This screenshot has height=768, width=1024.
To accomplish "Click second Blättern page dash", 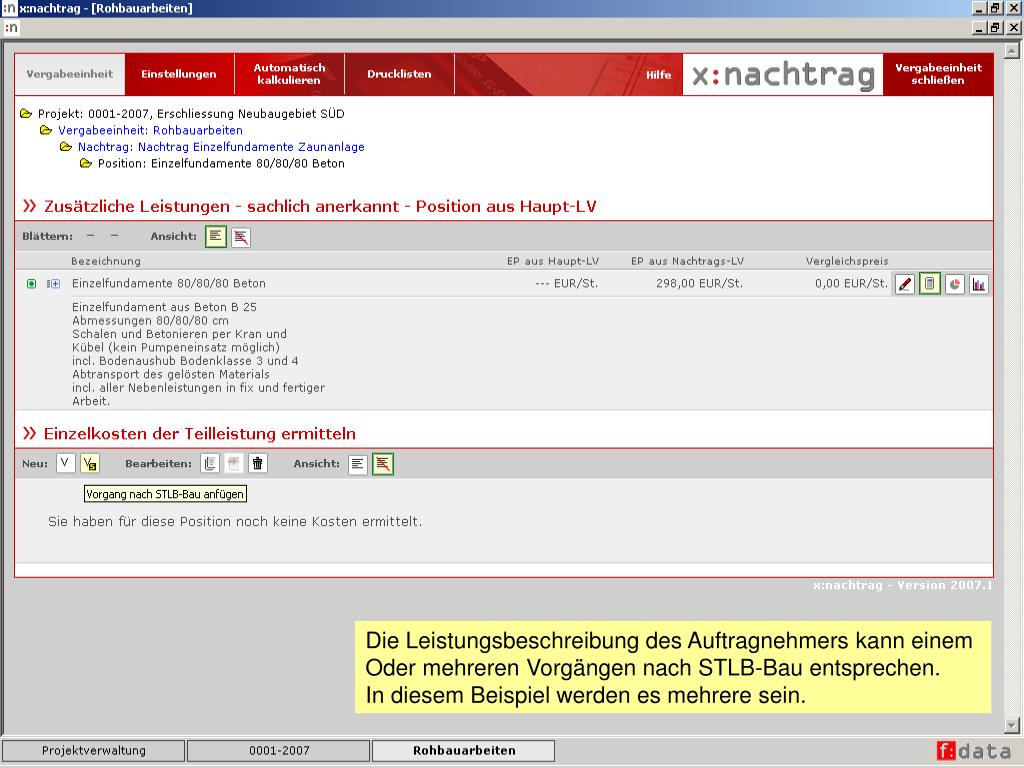I will [114, 236].
